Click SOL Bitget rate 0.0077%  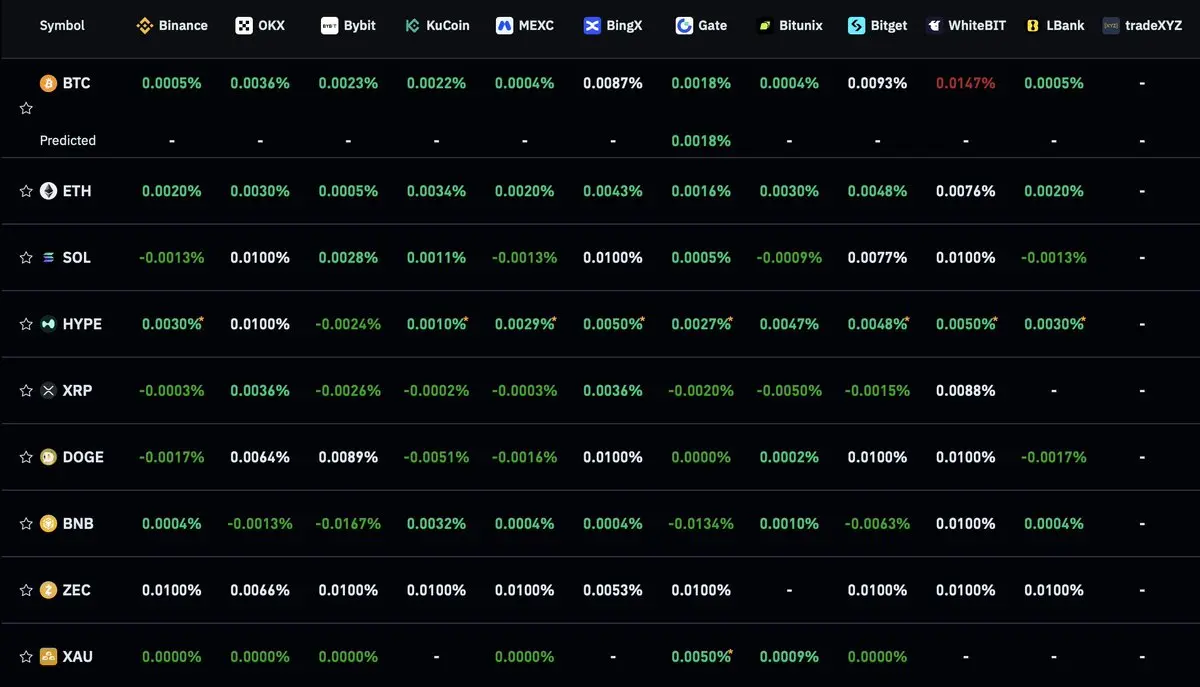(878, 257)
